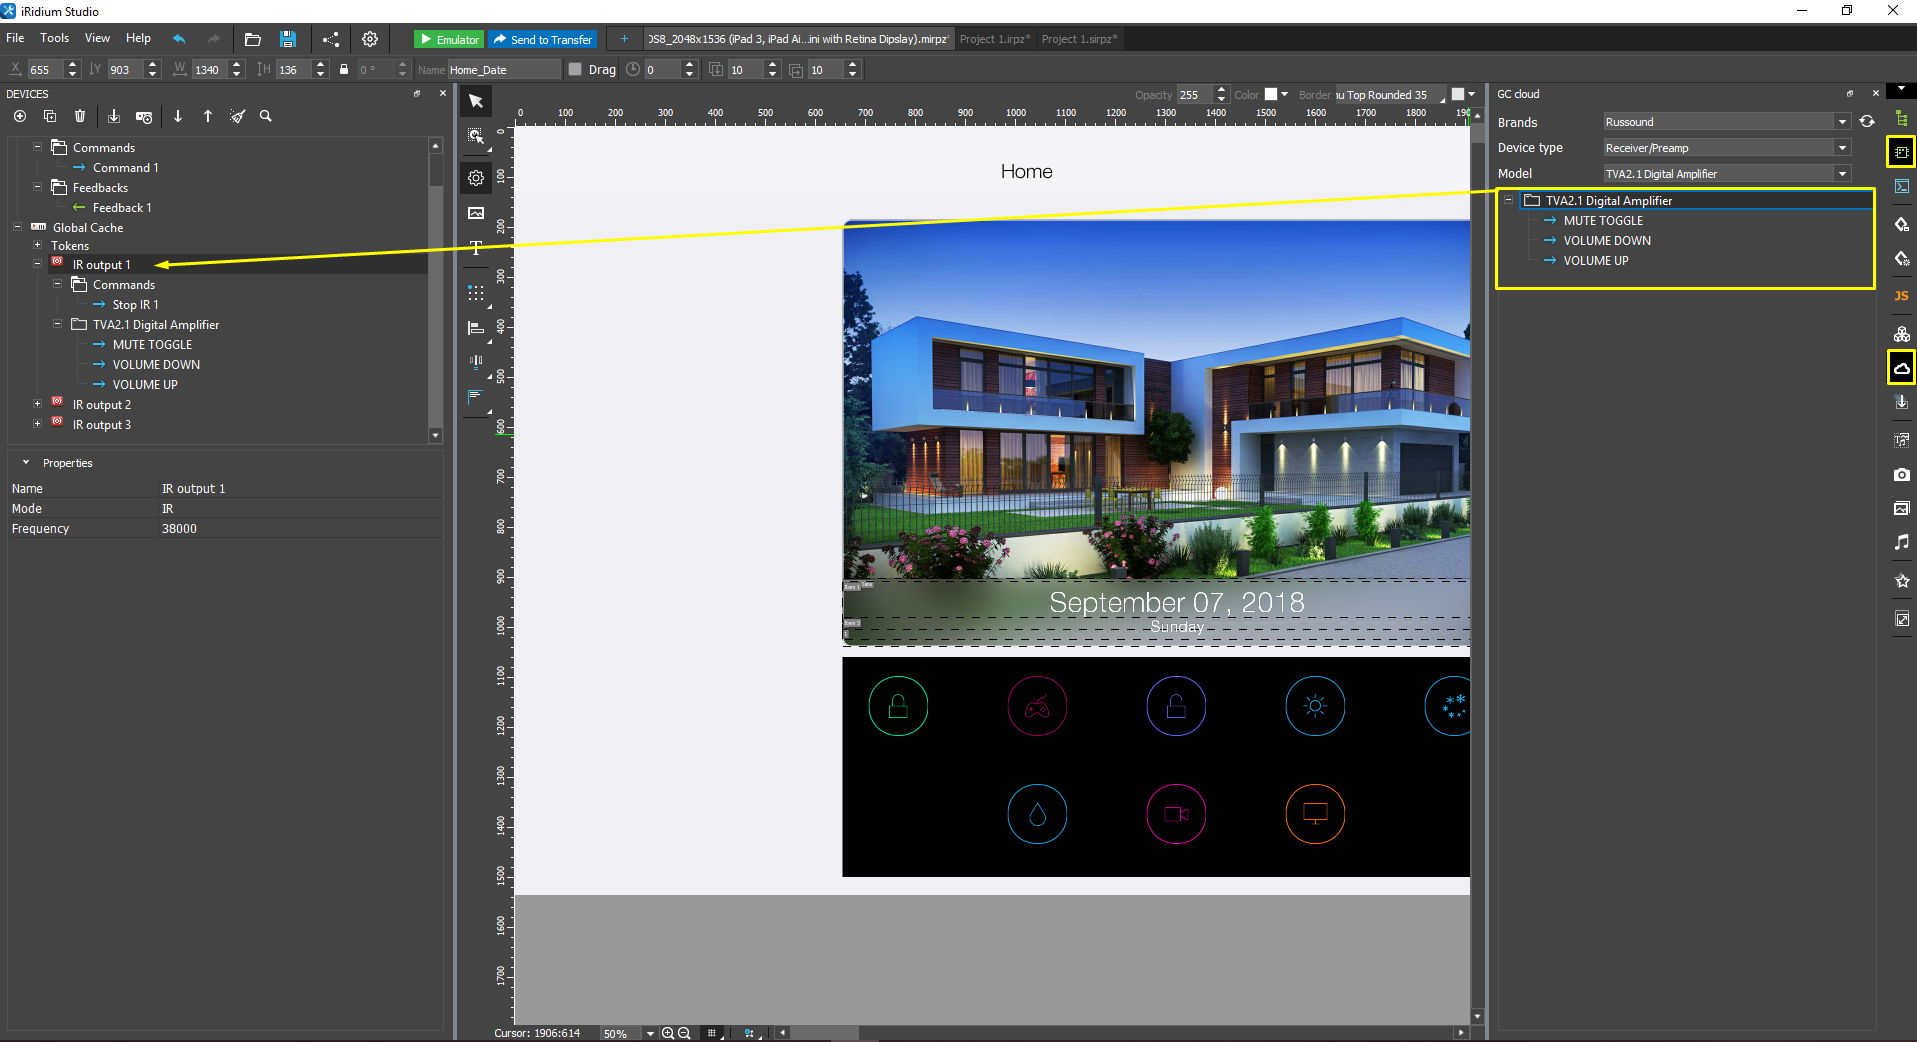Image resolution: width=1917 pixels, height=1042 pixels.
Task: Collapse the IR output 1 tree node
Action: pyautogui.click(x=38, y=263)
